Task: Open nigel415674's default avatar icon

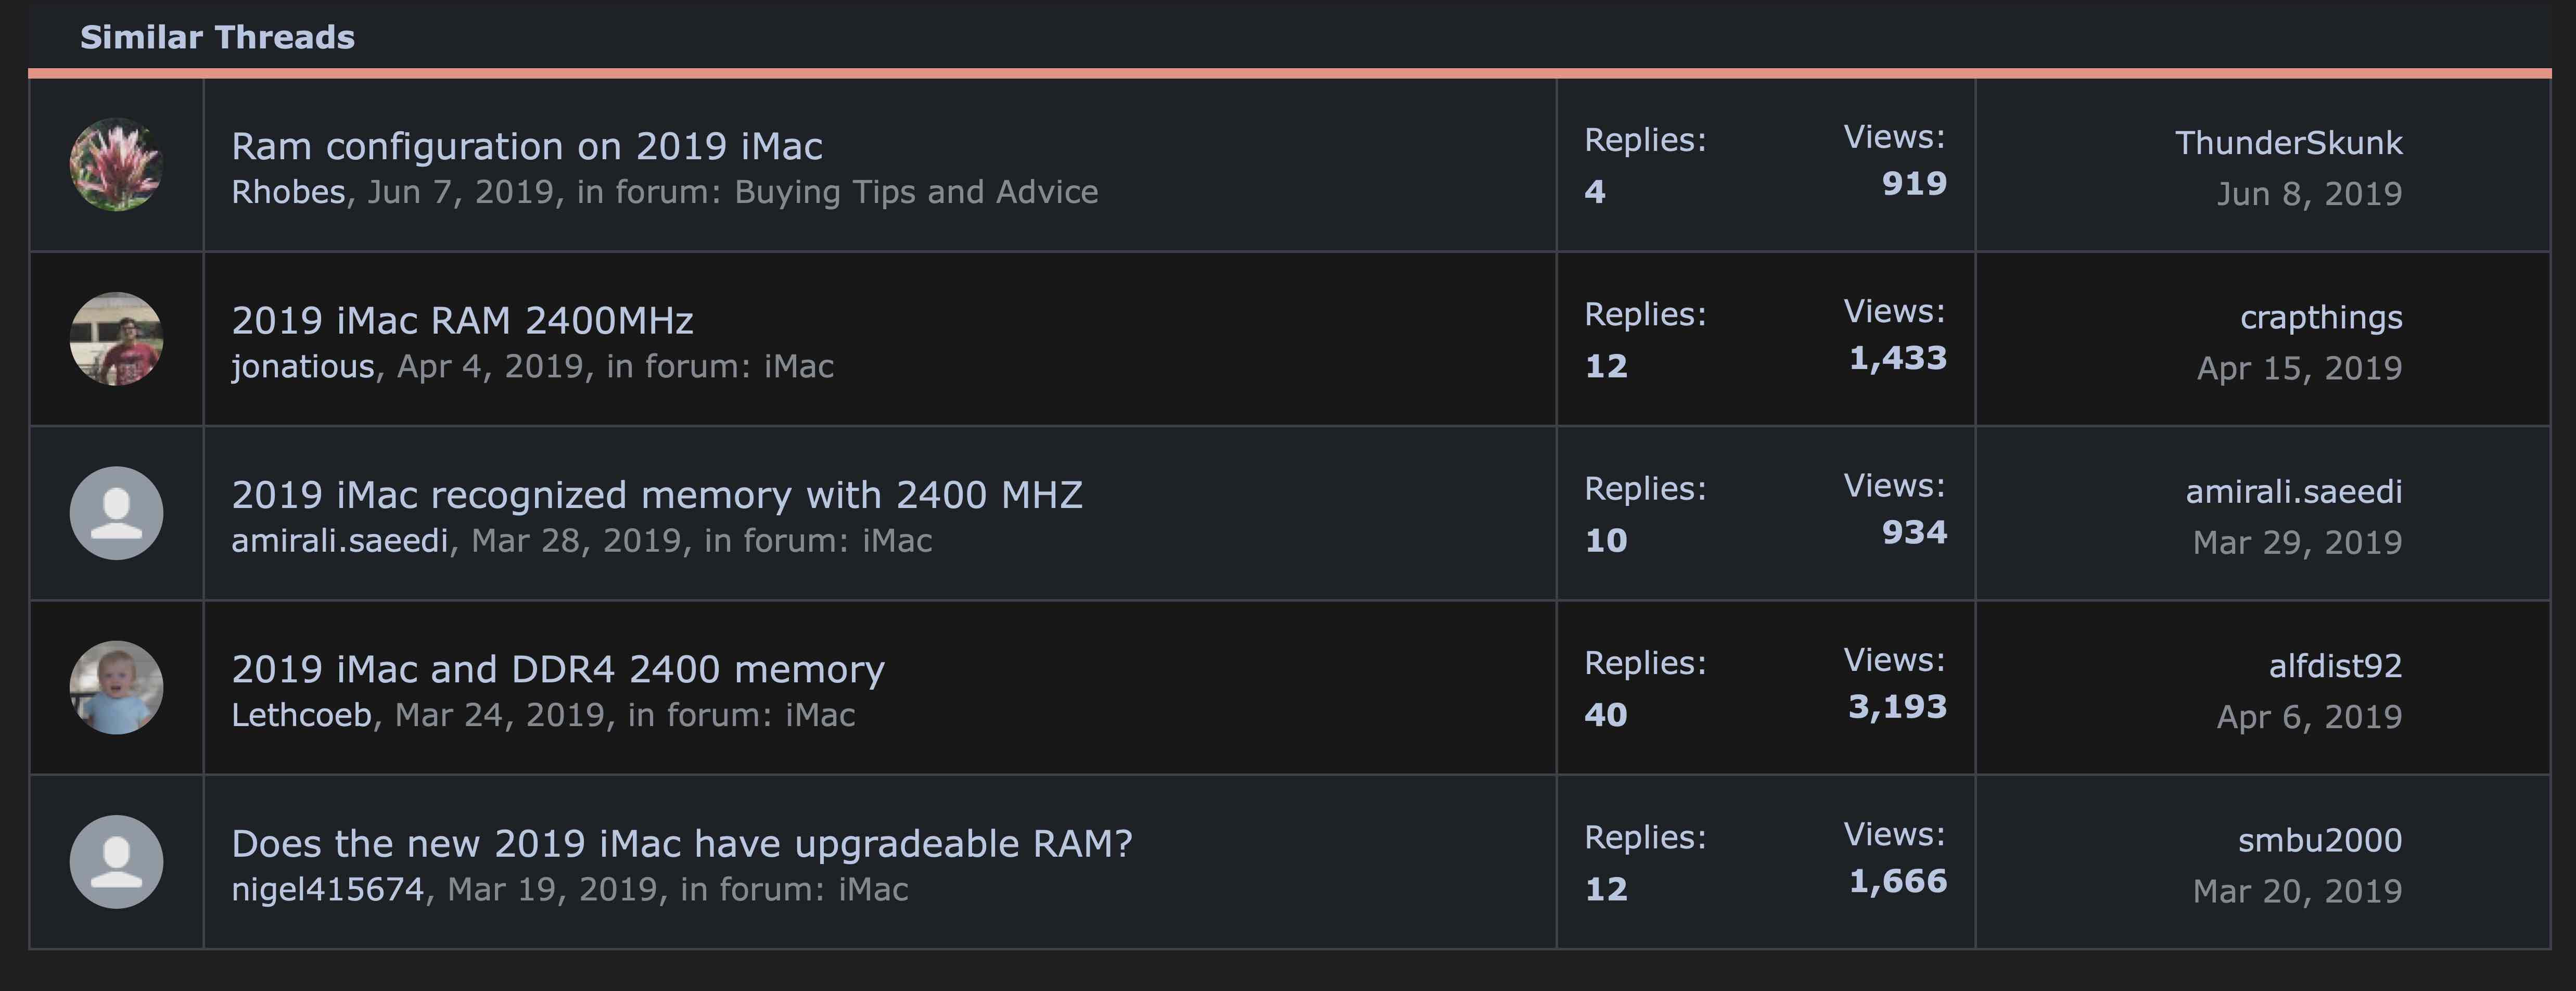Action: pyautogui.click(x=116, y=862)
